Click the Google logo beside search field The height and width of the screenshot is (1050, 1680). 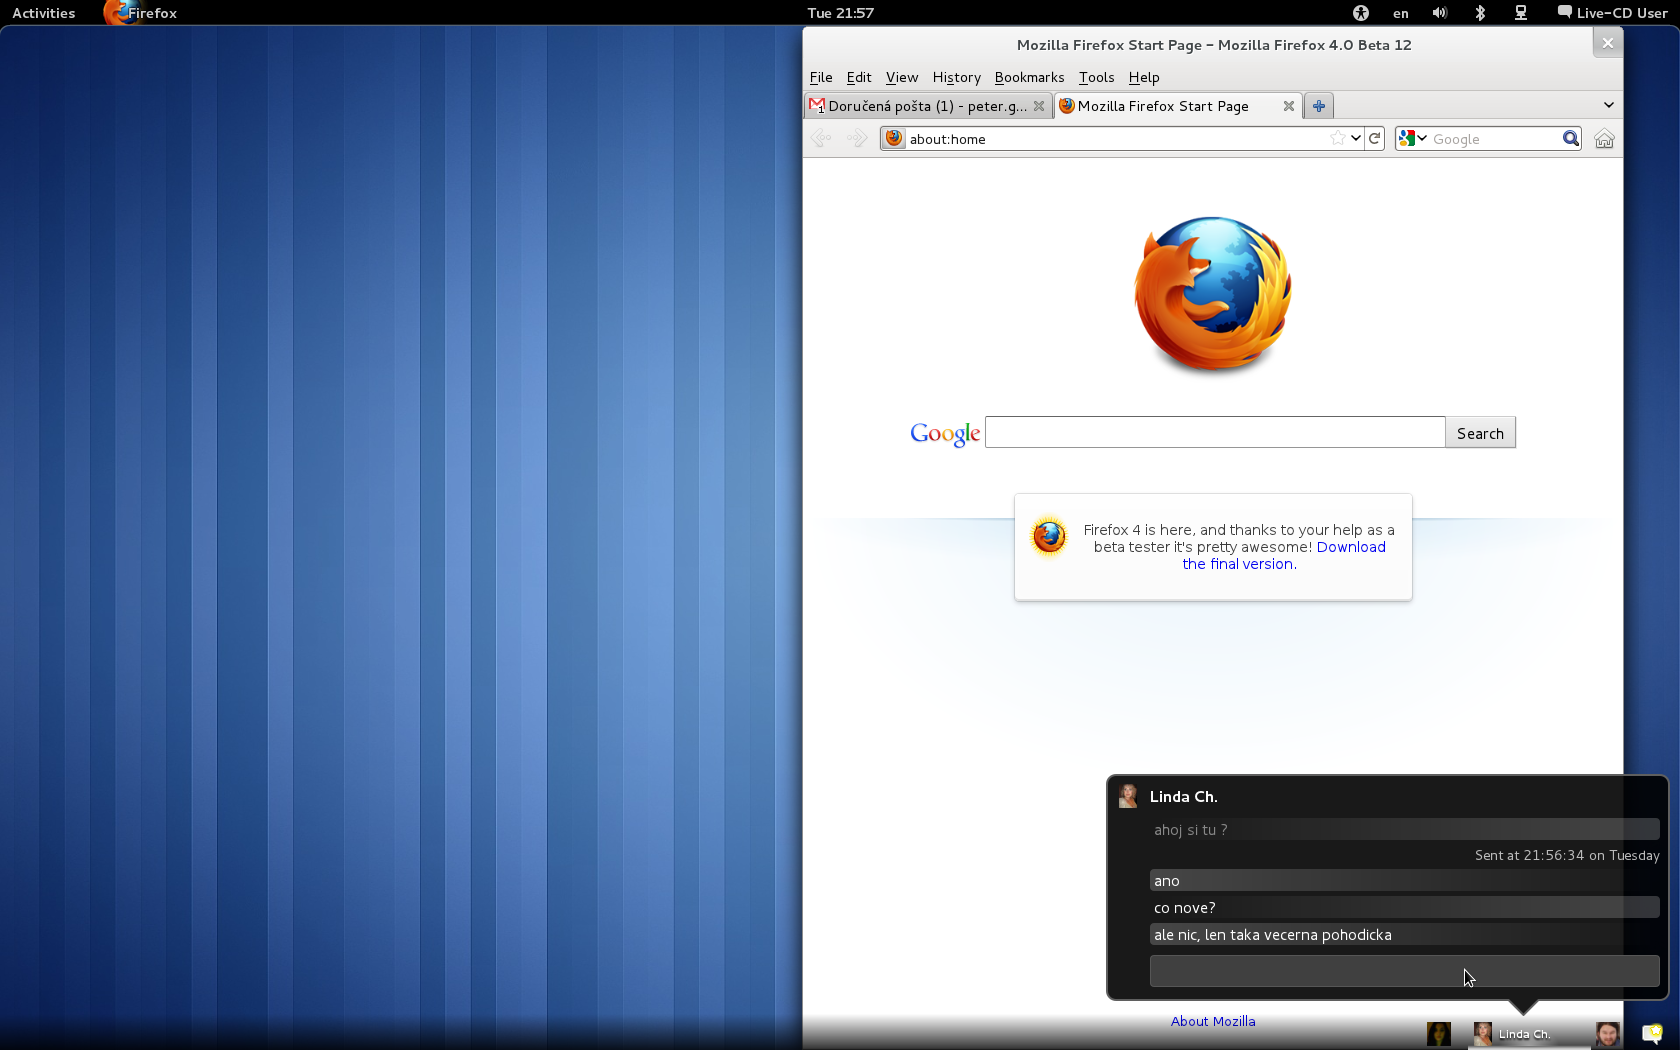point(945,434)
